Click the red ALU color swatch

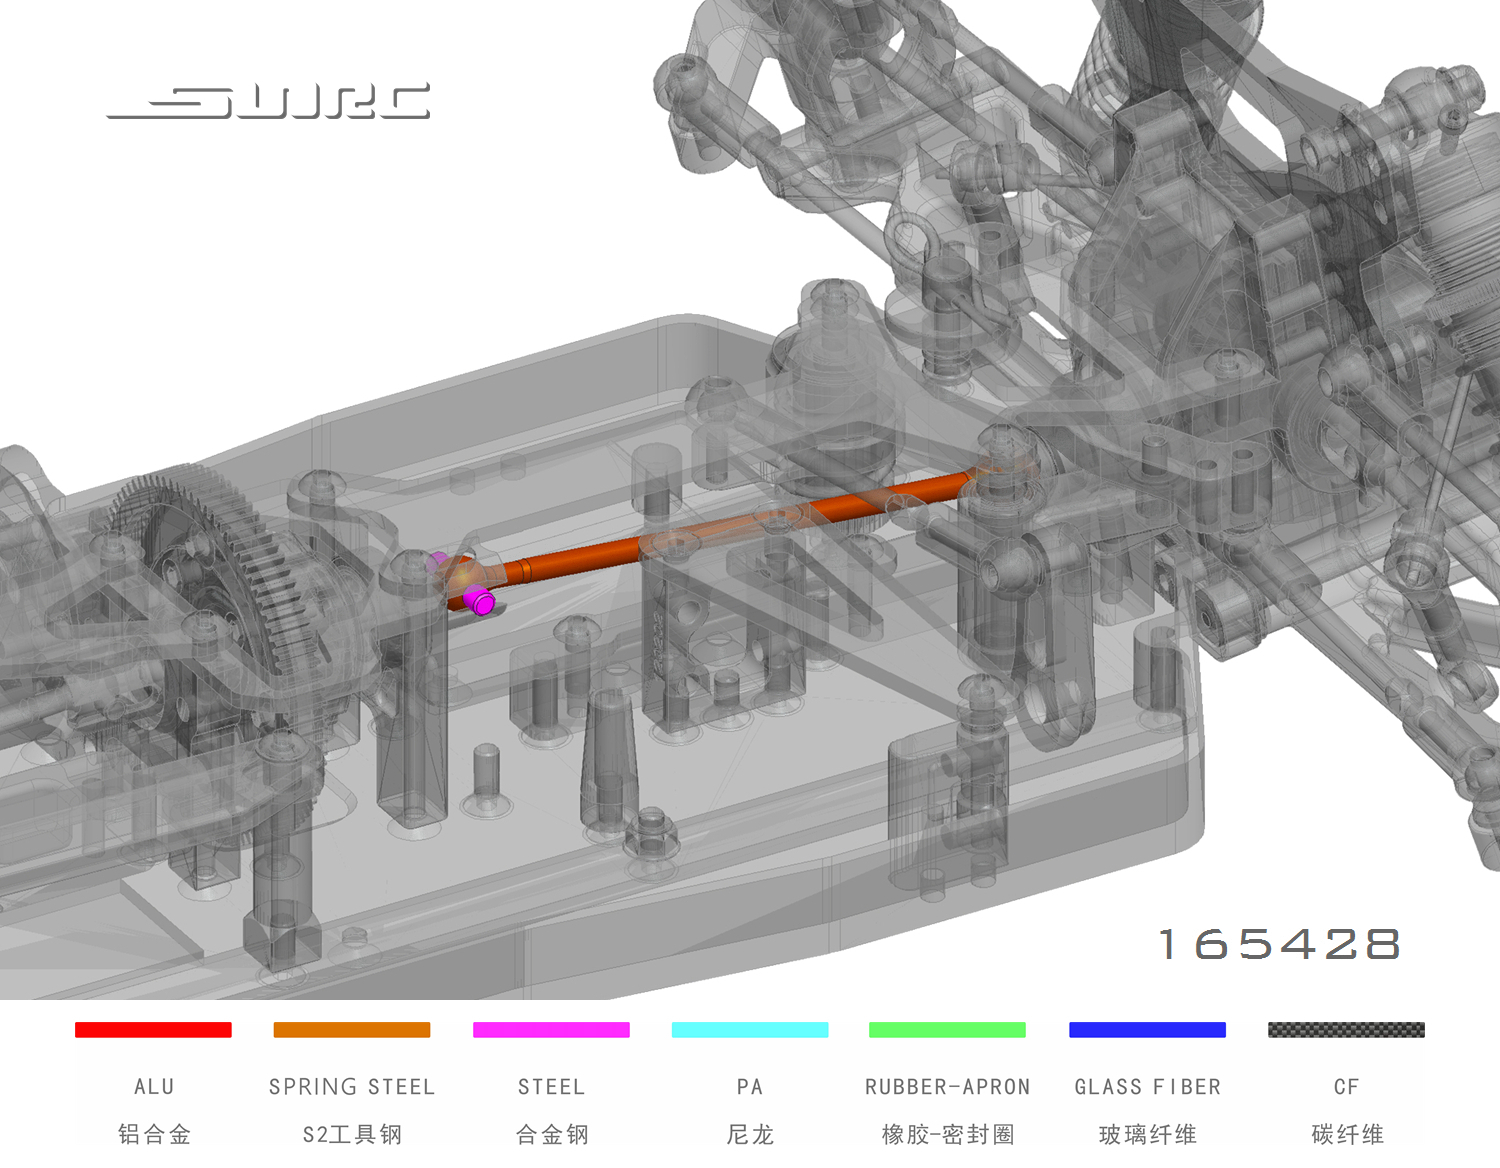(153, 1030)
